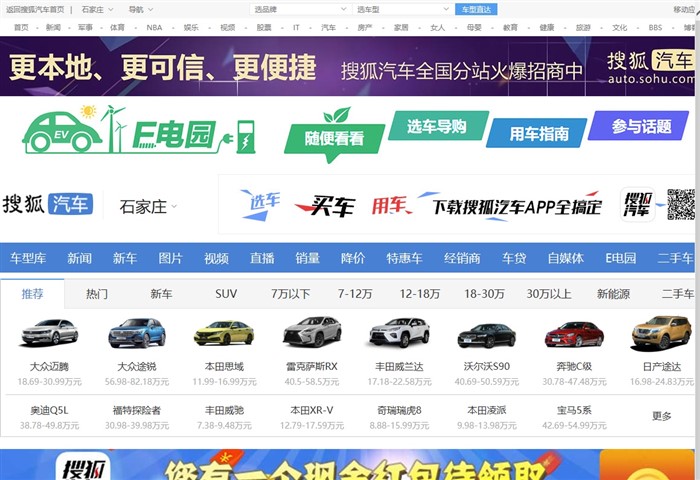
Task: Open 本田思域 yellow car thumbnail
Action: [x=224, y=333]
